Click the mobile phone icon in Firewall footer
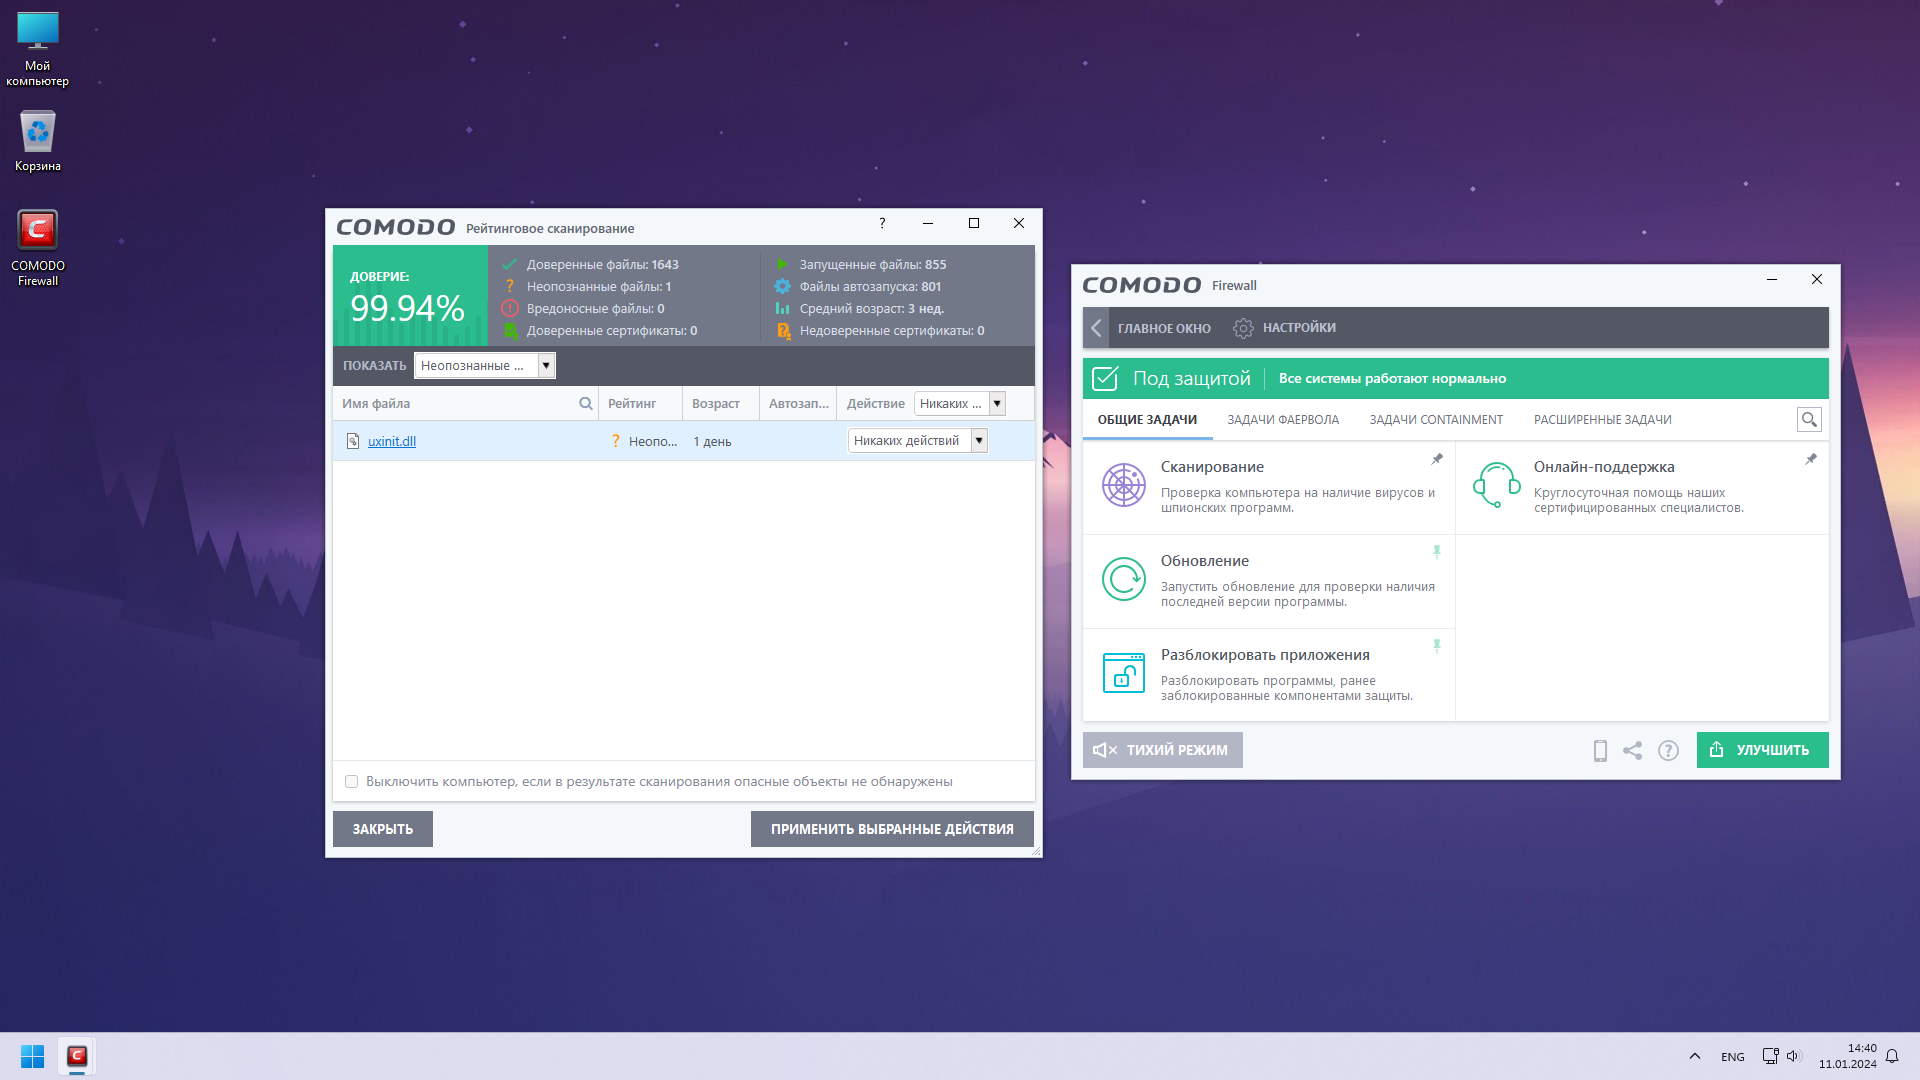The image size is (1920, 1080). coord(1600,751)
